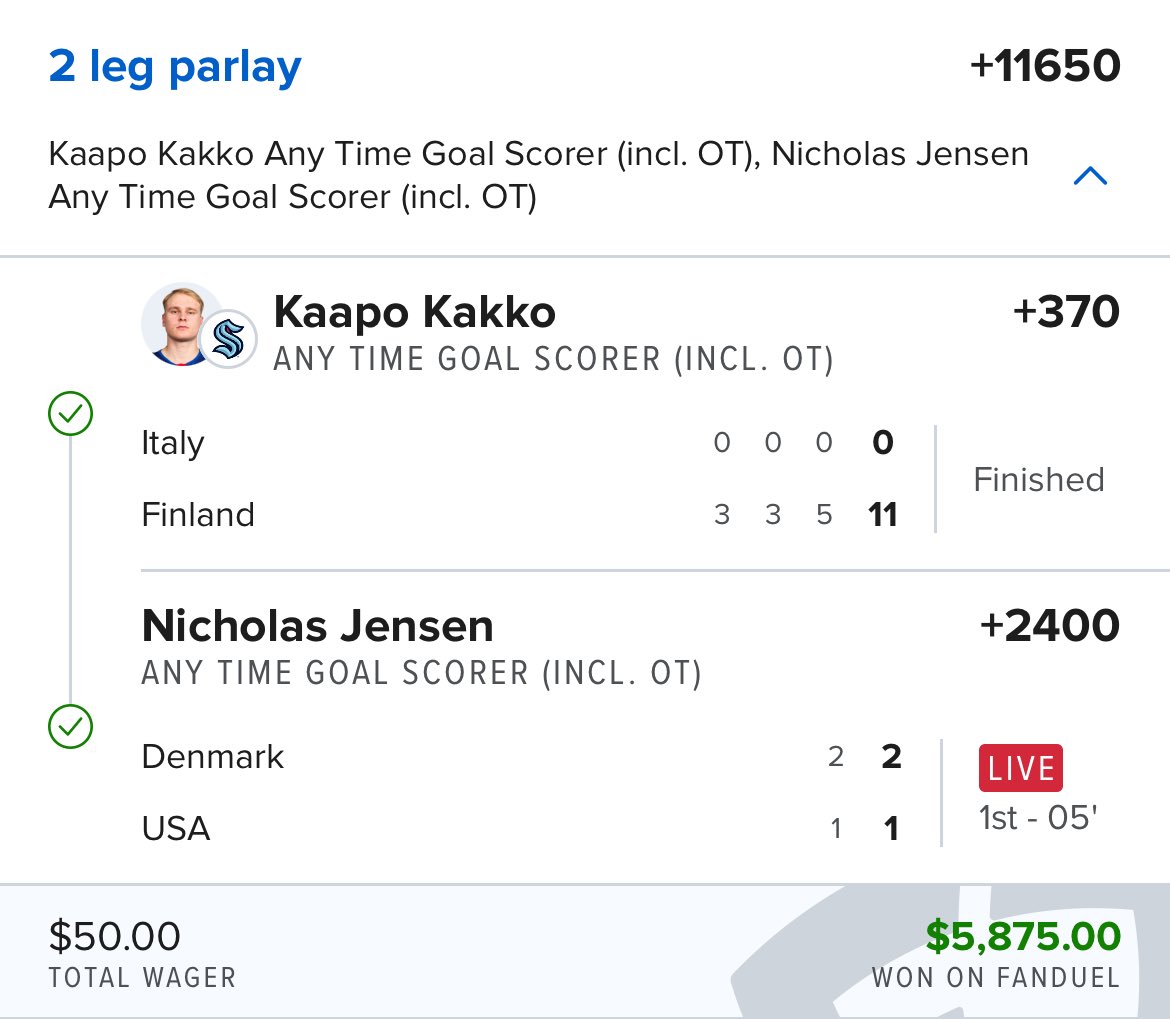The image size is (1170, 1019).
Task: Click the Finished game status
Action: [1039, 480]
